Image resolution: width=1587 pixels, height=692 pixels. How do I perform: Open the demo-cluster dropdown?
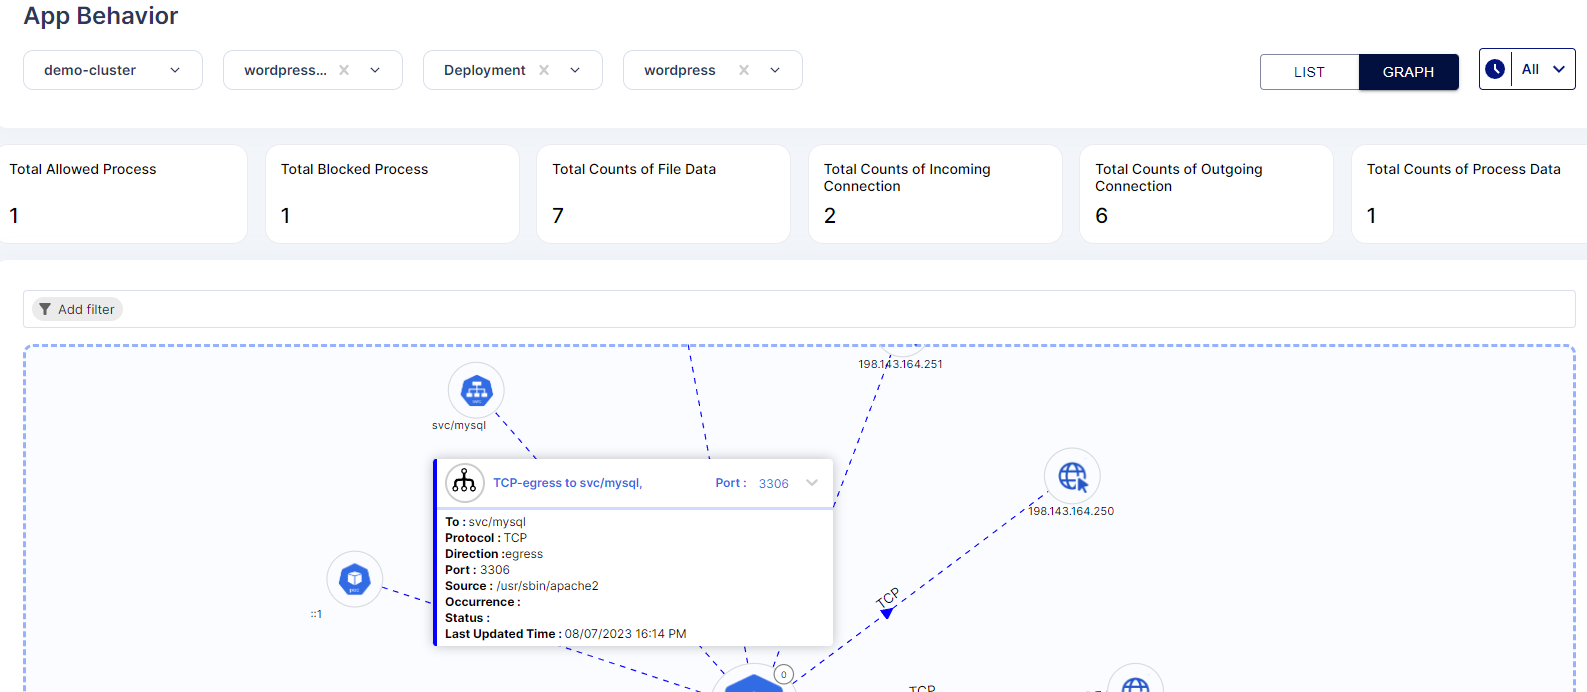(113, 70)
